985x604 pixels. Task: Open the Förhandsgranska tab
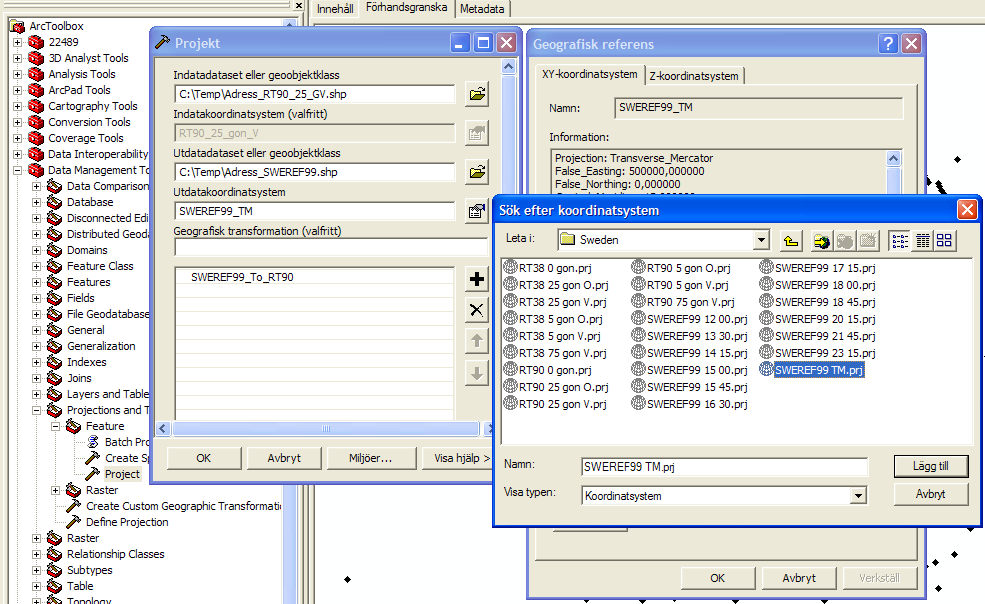[406, 8]
